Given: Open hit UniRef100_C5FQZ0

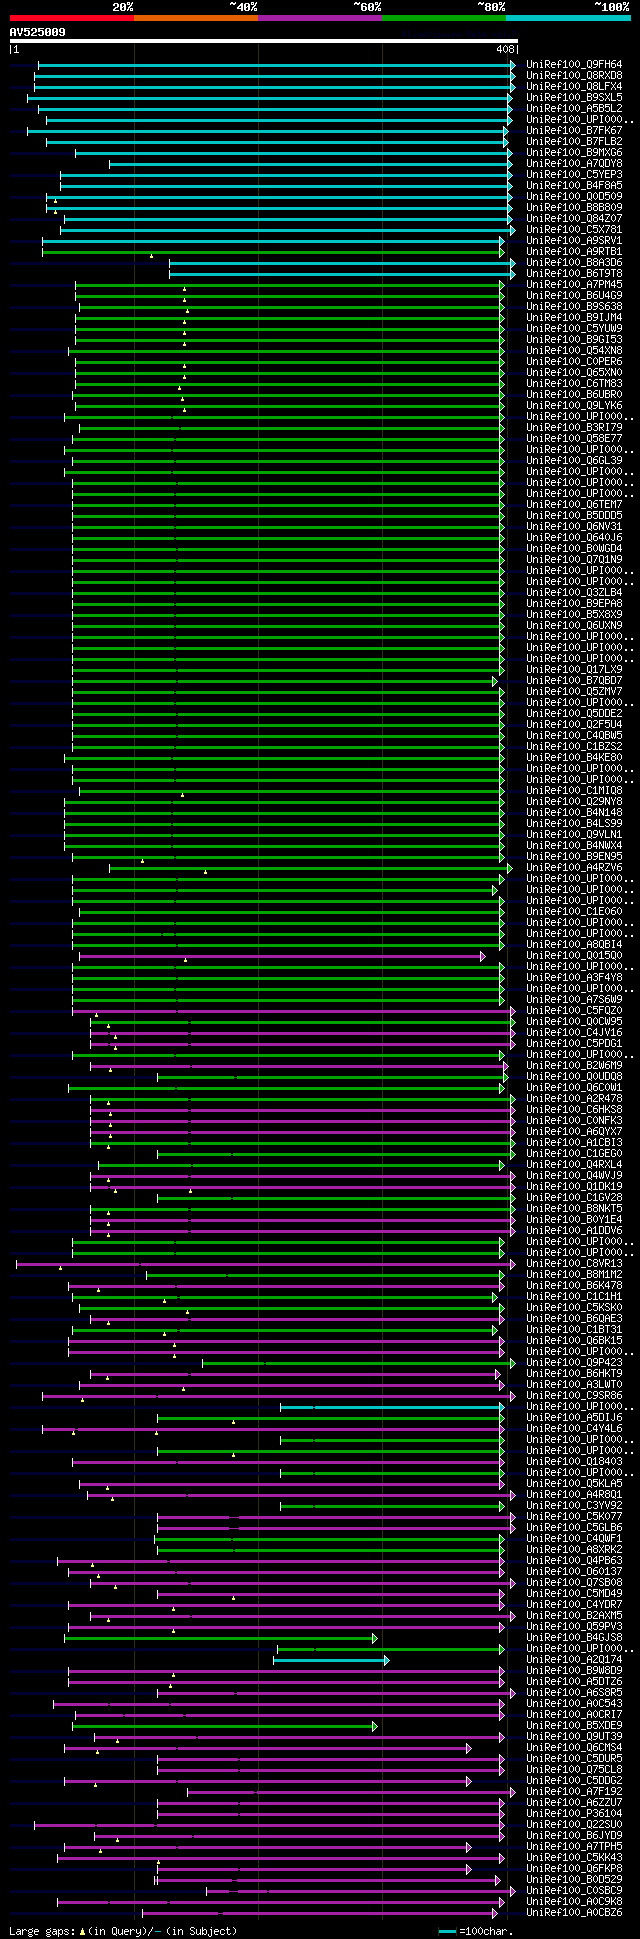Looking at the screenshot, I should pos(574,1011).
